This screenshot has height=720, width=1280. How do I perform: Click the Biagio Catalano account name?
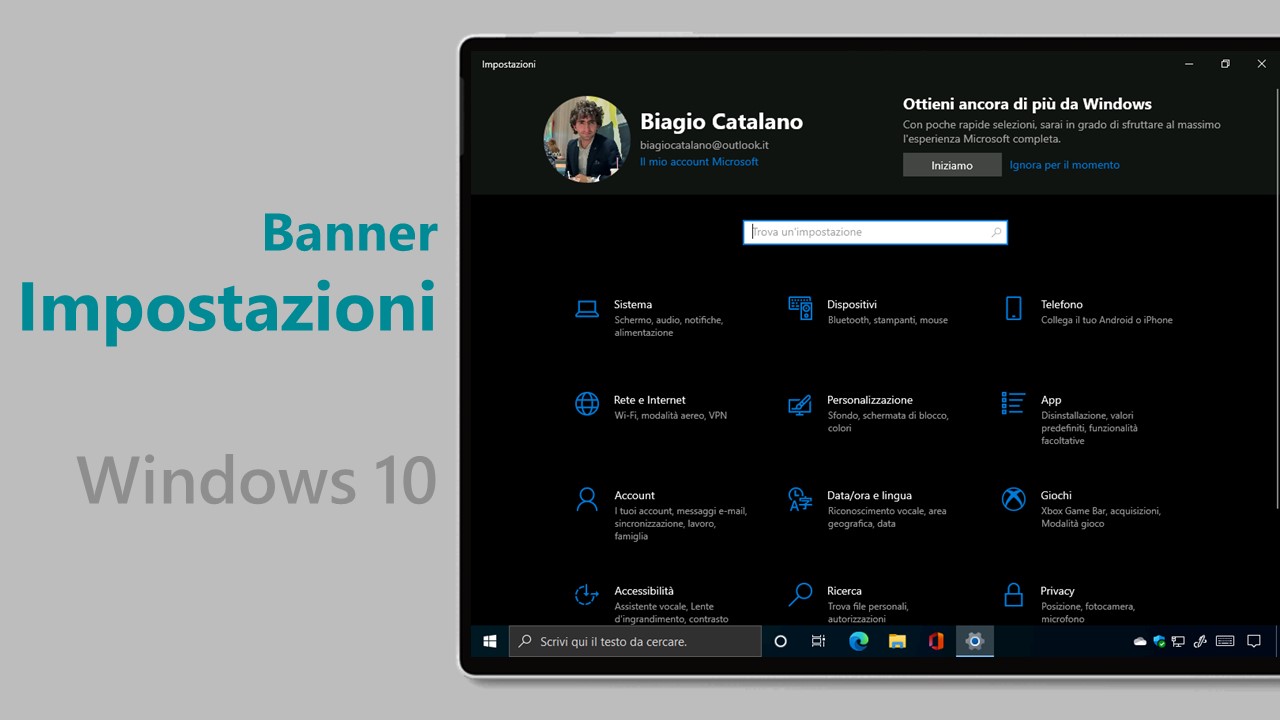point(721,122)
